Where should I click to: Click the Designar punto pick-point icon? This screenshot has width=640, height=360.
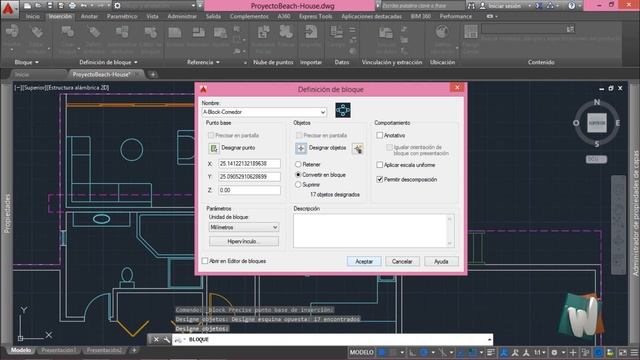tap(213, 148)
